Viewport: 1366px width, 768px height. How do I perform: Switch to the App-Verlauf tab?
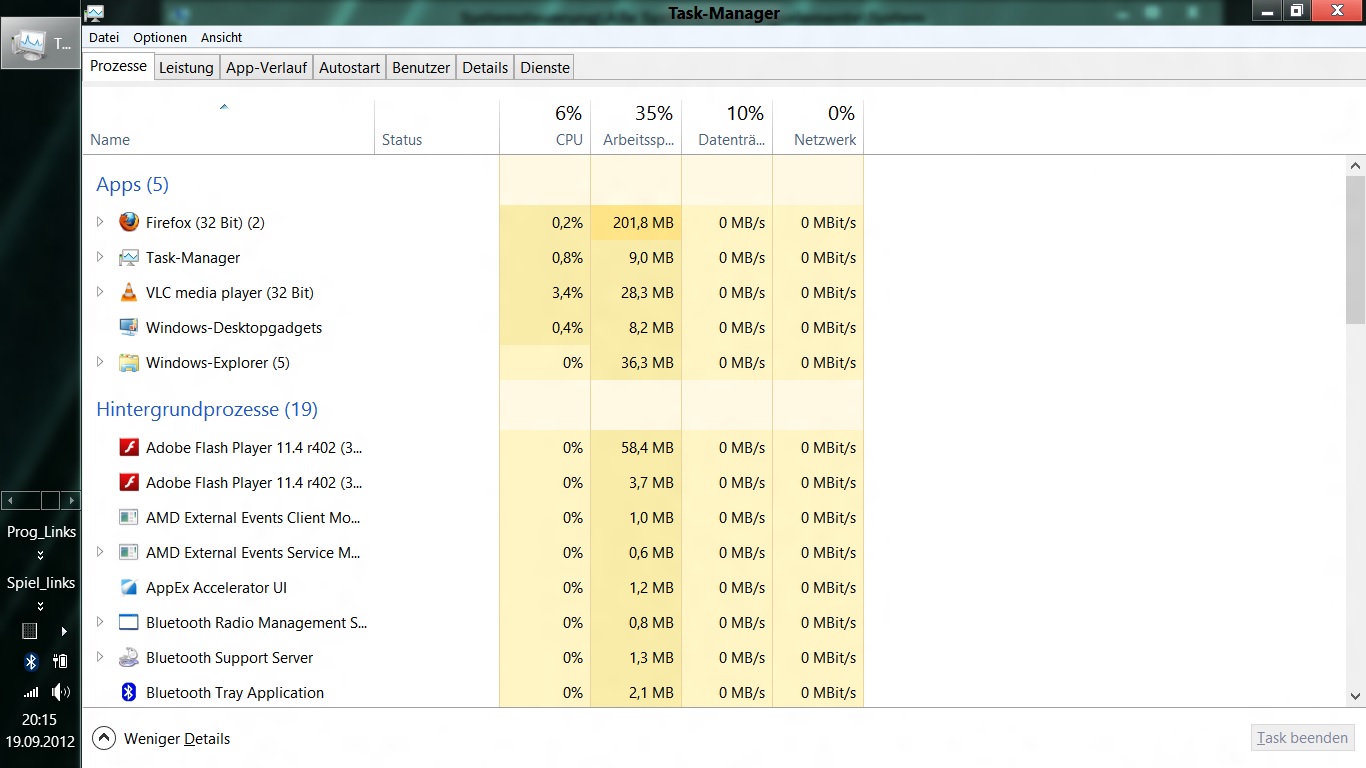[x=266, y=67]
